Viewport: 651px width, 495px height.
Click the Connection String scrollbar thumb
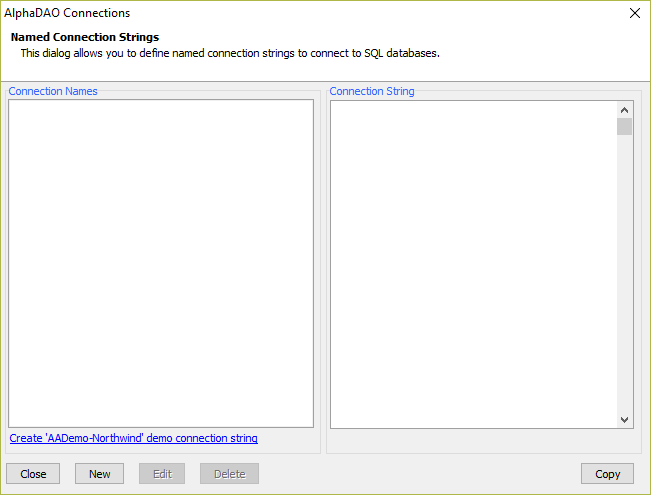point(624,127)
